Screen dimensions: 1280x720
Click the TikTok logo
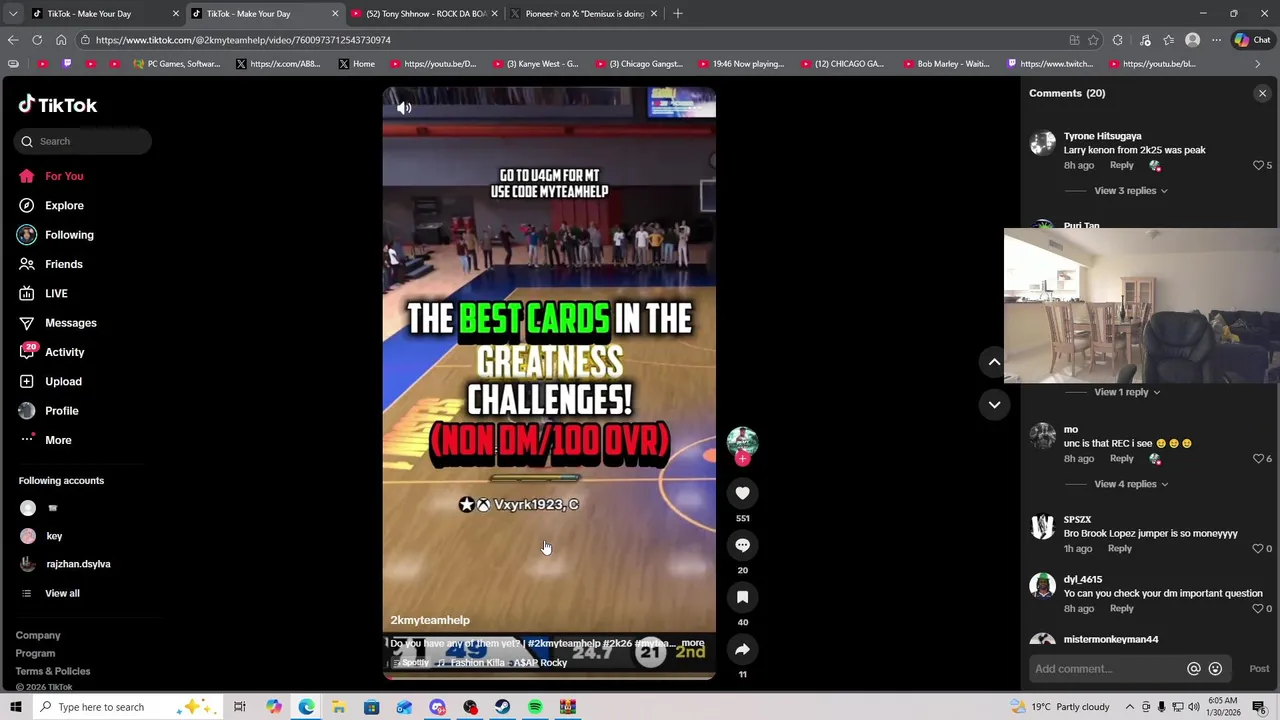tap(57, 105)
